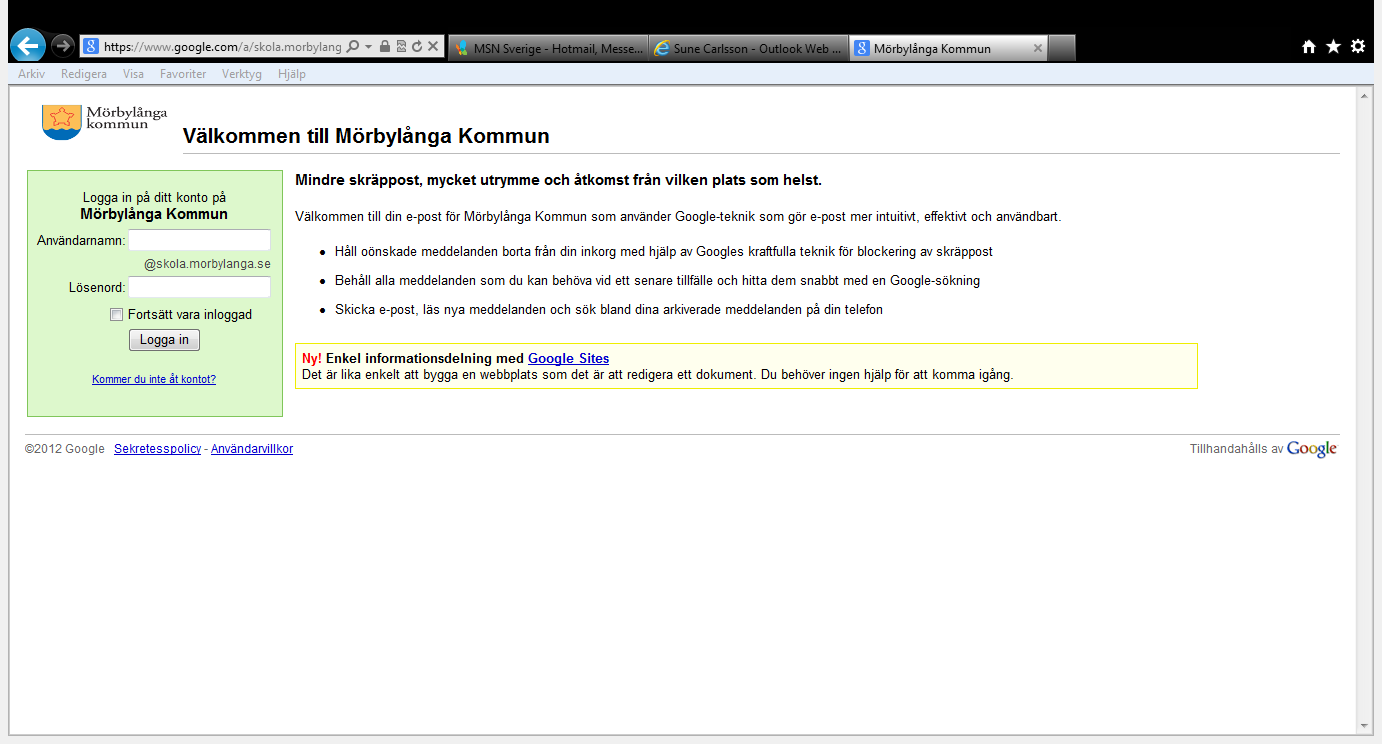Close the Mörbylånga Kommun tab

(x=1038, y=48)
